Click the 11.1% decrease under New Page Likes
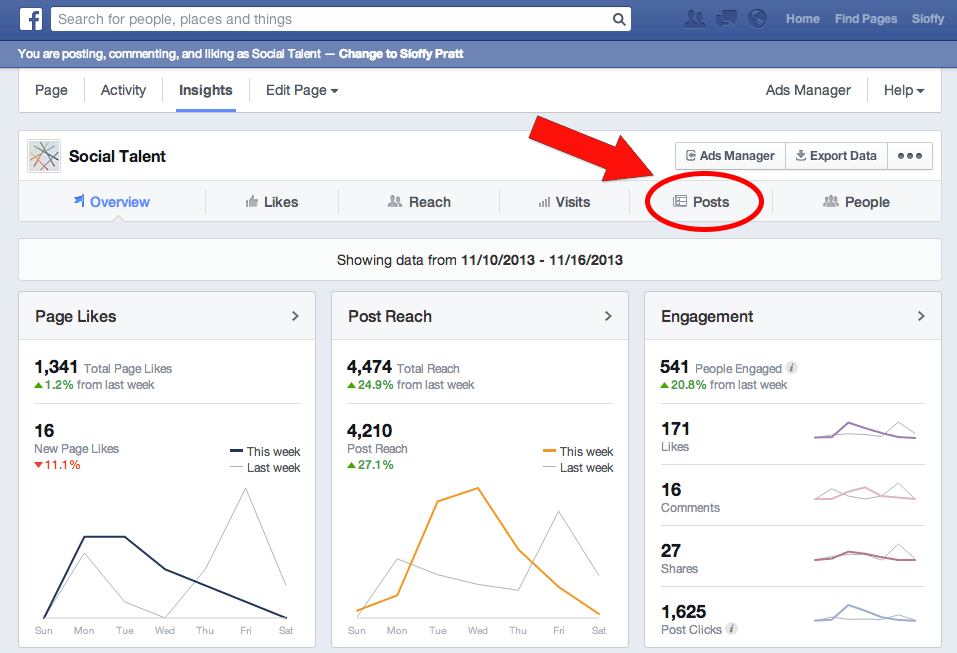957x653 pixels. coord(57,465)
